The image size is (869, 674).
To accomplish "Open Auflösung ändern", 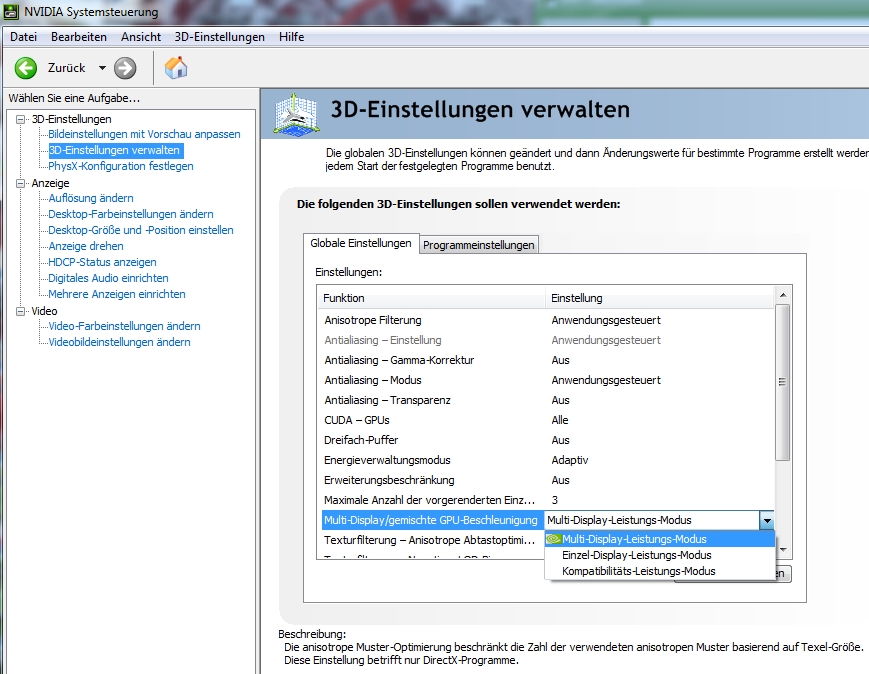I will pos(91,198).
